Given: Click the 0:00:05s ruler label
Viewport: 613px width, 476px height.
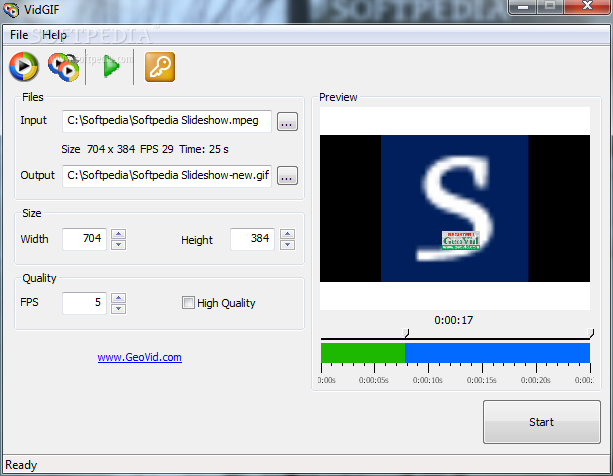Looking at the screenshot, I should click(373, 380).
